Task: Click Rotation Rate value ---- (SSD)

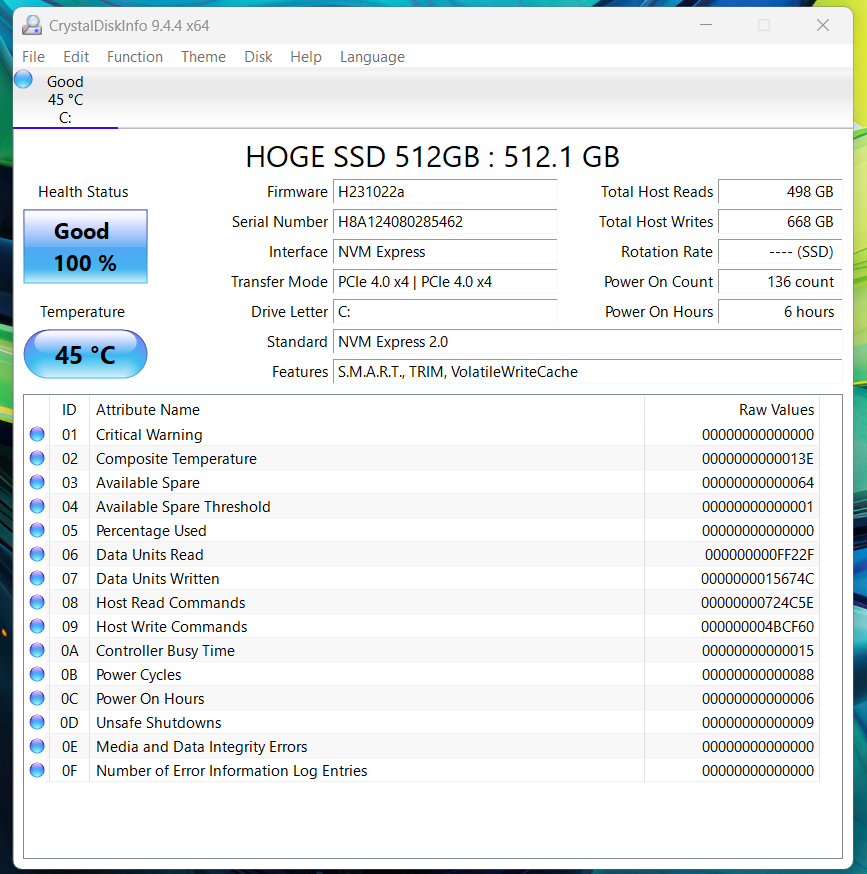Action: tap(780, 252)
